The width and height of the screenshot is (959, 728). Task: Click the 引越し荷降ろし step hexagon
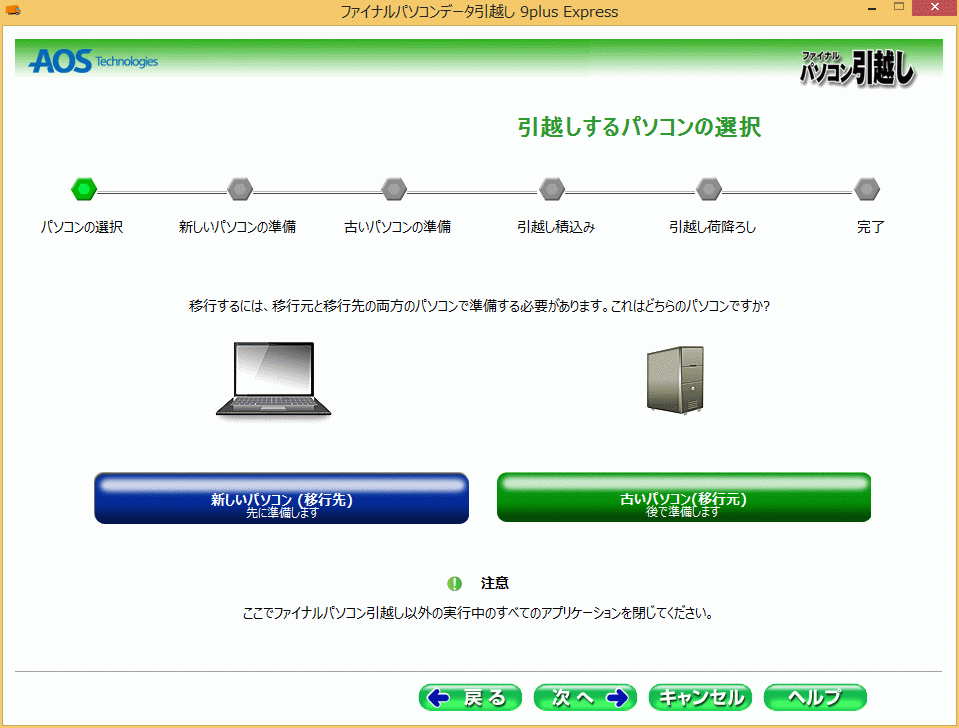tap(709, 189)
